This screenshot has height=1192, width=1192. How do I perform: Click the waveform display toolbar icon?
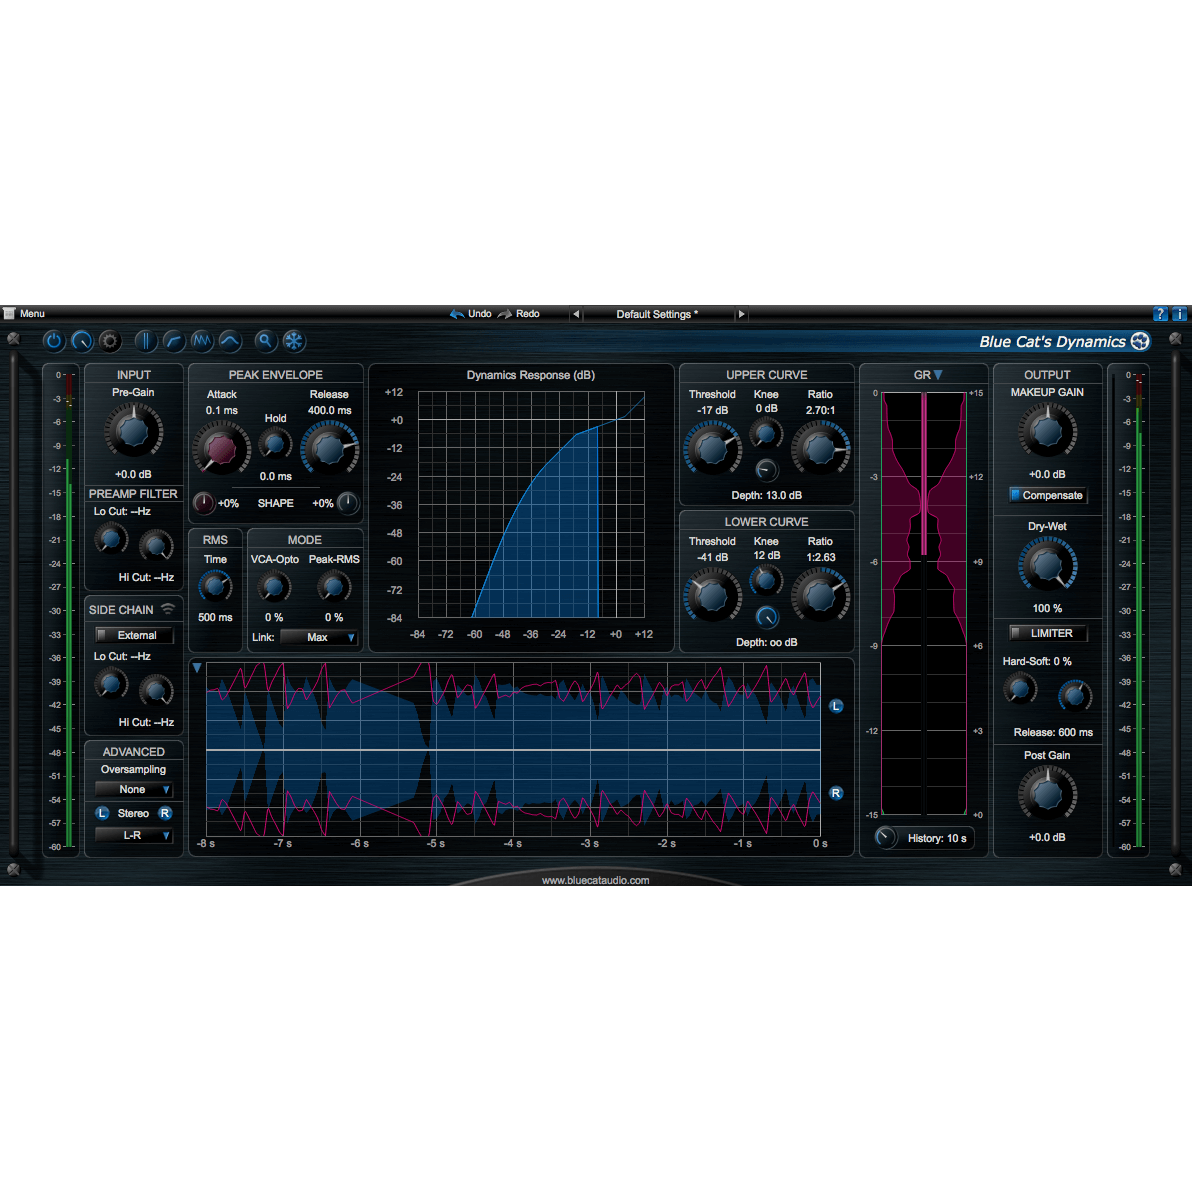202,341
